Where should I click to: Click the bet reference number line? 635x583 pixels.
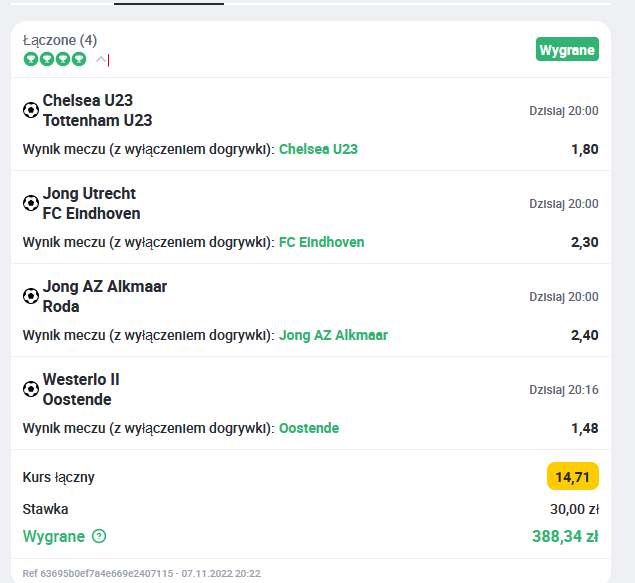tap(142, 573)
